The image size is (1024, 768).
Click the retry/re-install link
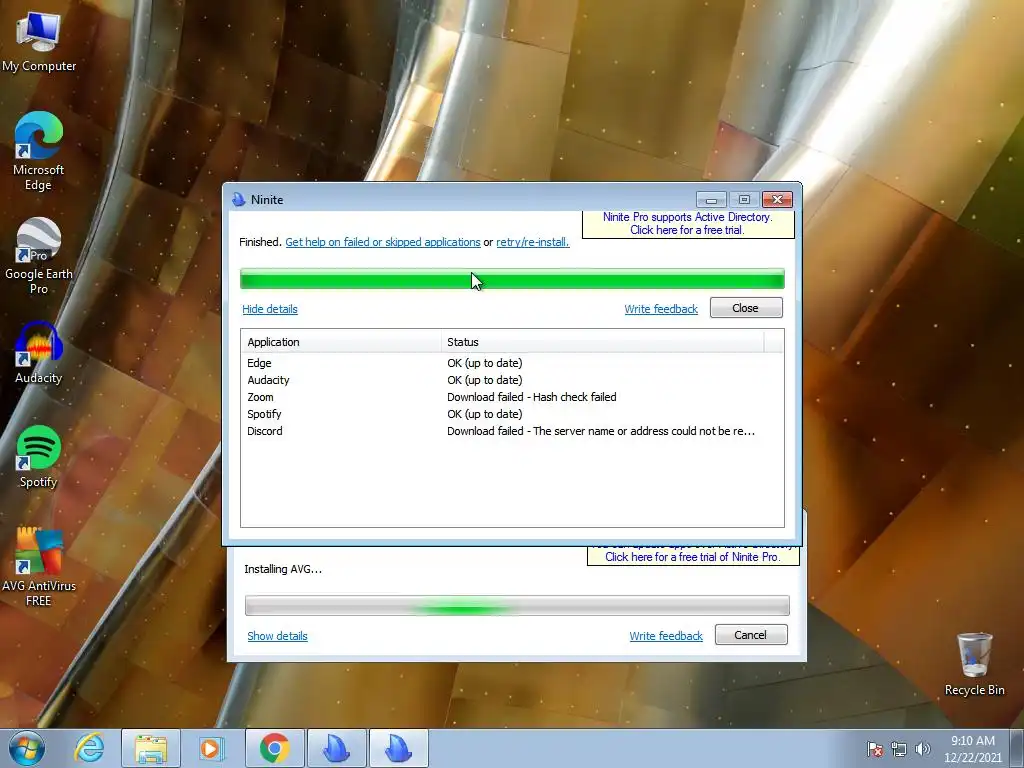[532, 242]
